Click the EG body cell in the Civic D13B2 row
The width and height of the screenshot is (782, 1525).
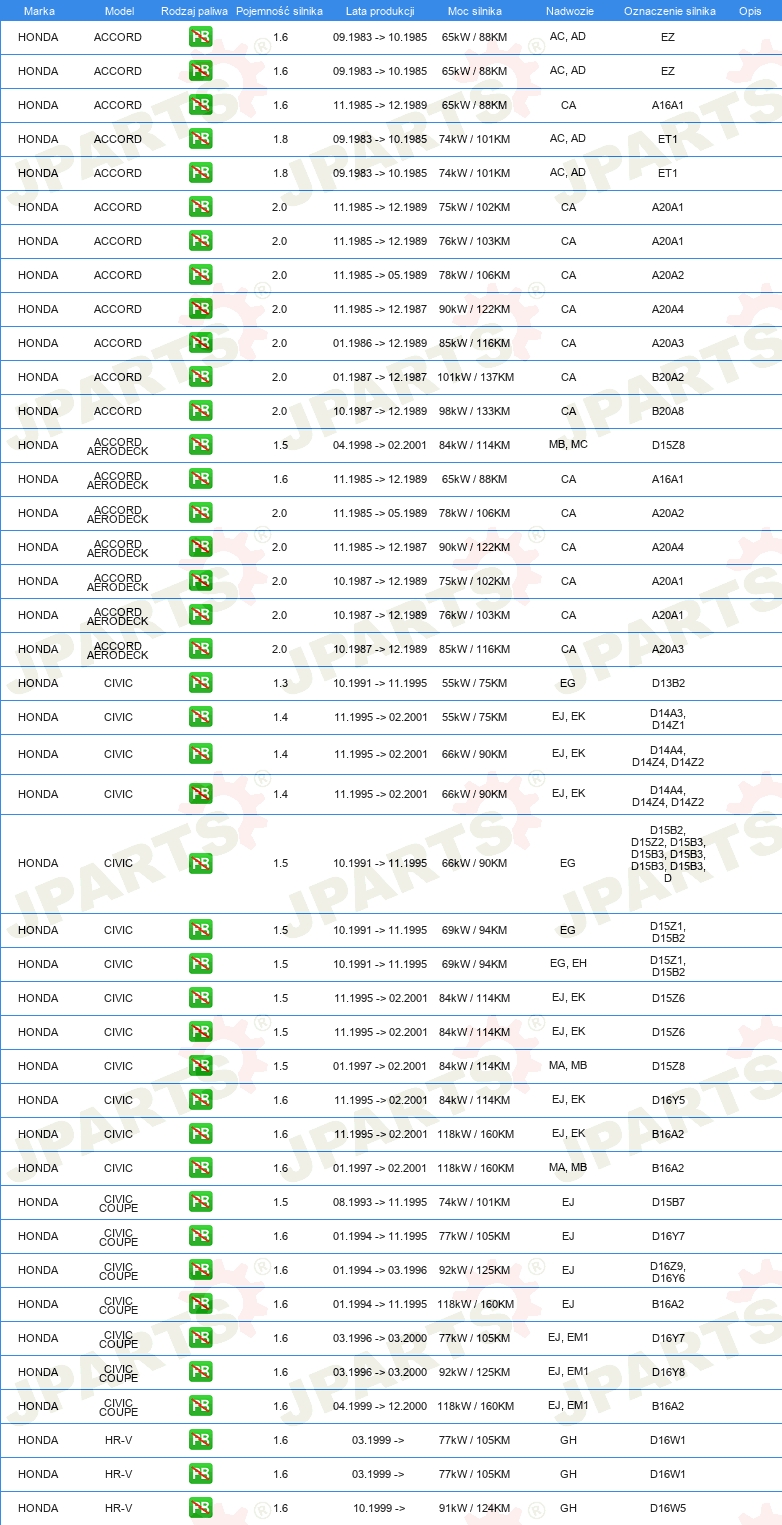(568, 683)
